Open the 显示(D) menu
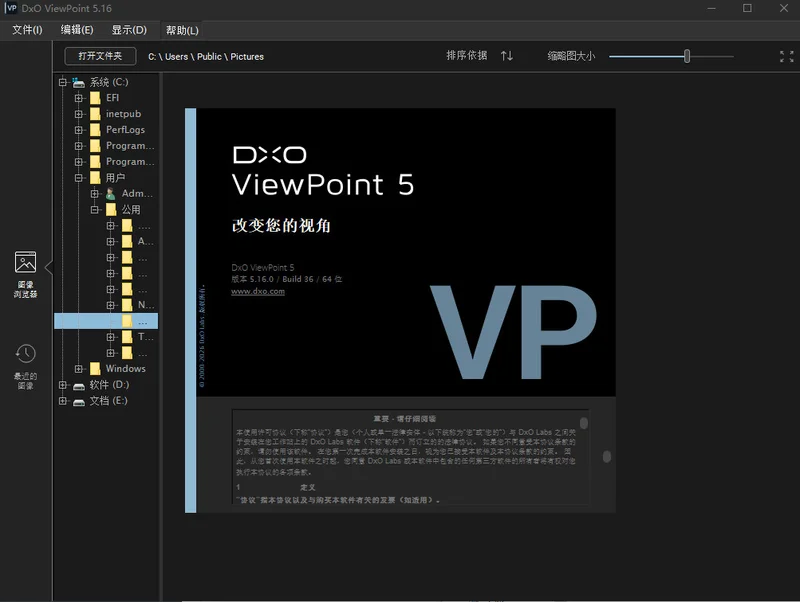The image size is (800, 602). click(129, 30)
